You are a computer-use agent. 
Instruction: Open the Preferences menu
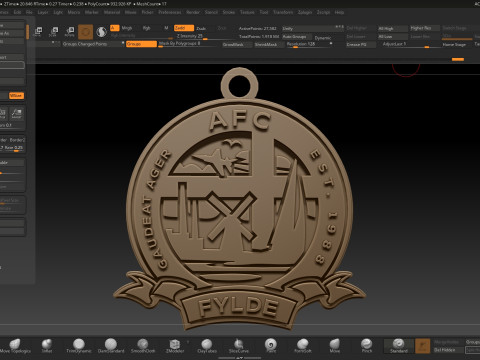click(x=170, y=12)
